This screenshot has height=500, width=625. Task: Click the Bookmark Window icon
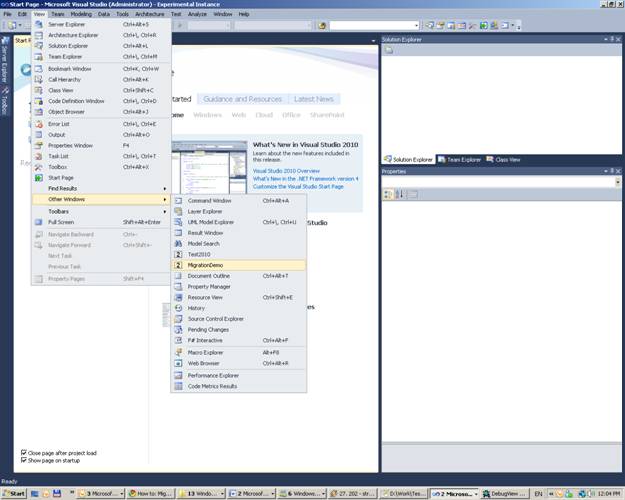tap(39, 69)
